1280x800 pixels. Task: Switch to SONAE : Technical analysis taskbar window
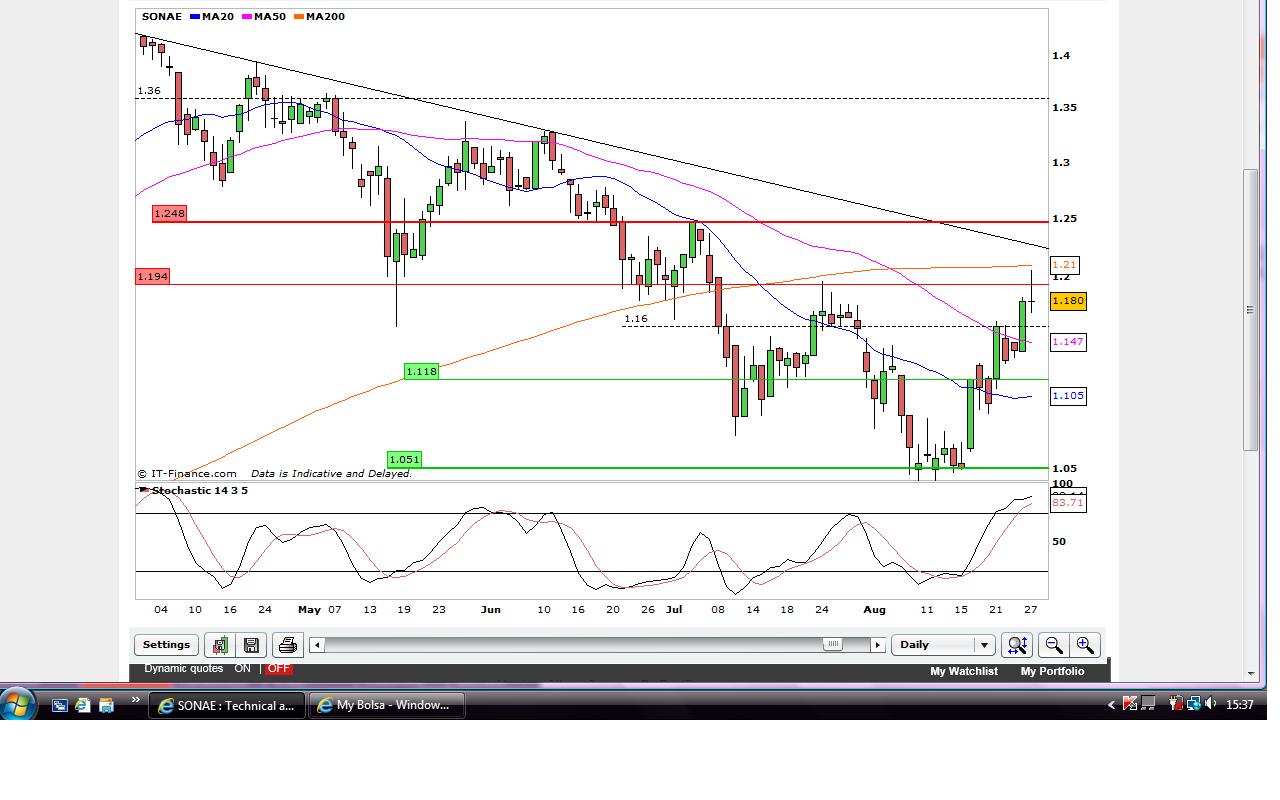(x=227, y=705)
